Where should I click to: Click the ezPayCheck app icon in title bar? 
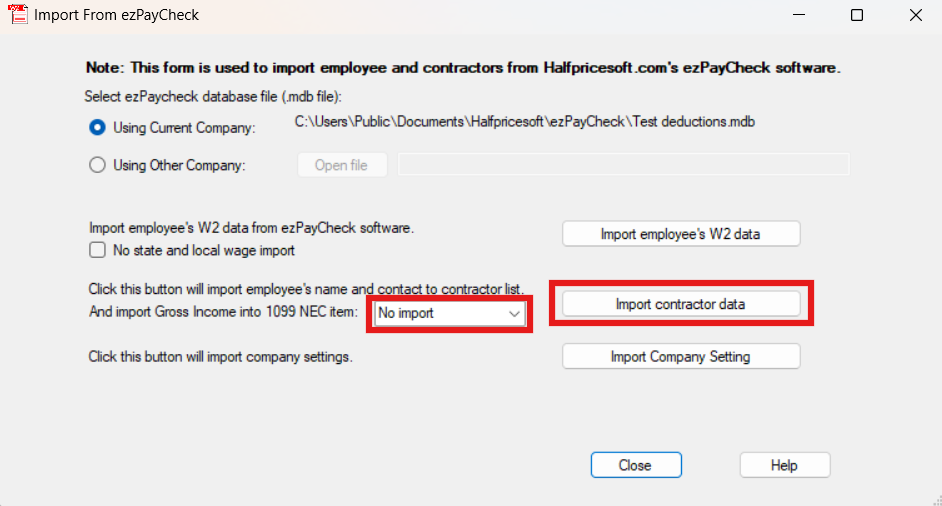pos(18,14)
